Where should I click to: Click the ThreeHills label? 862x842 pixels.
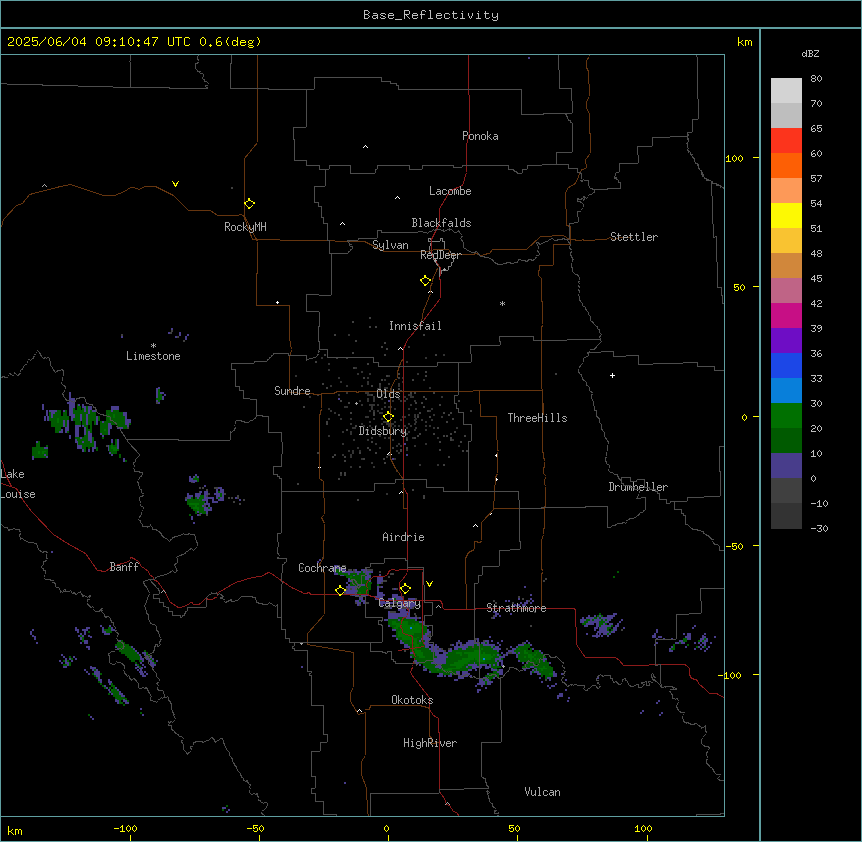537,418
